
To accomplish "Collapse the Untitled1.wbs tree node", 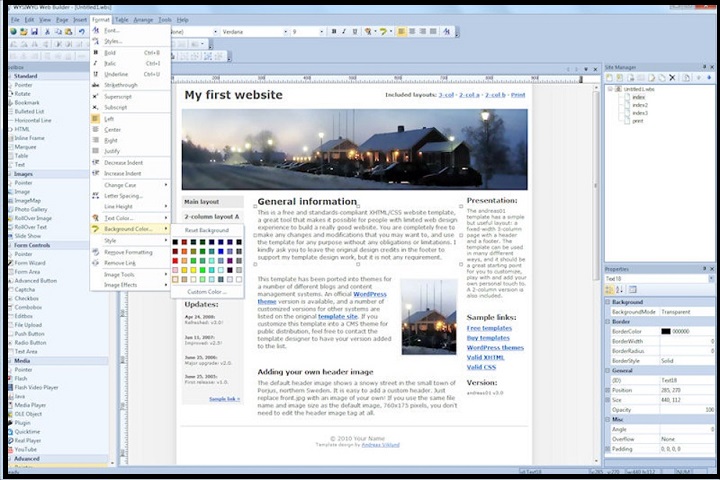I will pyautogui.click(x=611, y=89).
